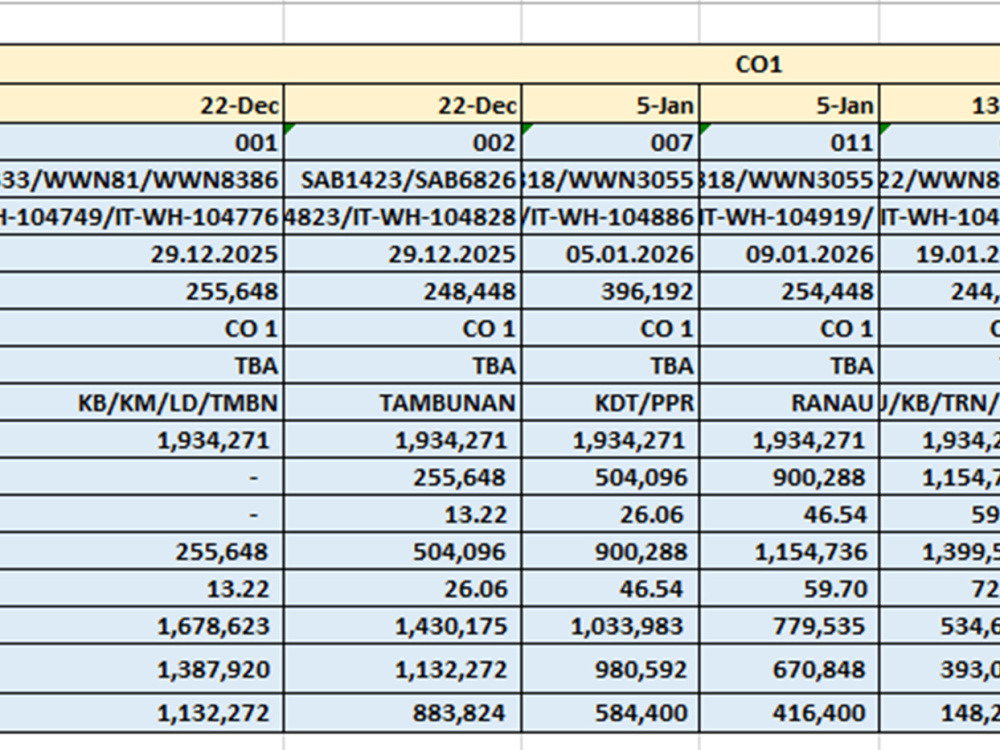
Task: Select the IT-WH-104919/ cell
Action: click(x=790, y=217)
